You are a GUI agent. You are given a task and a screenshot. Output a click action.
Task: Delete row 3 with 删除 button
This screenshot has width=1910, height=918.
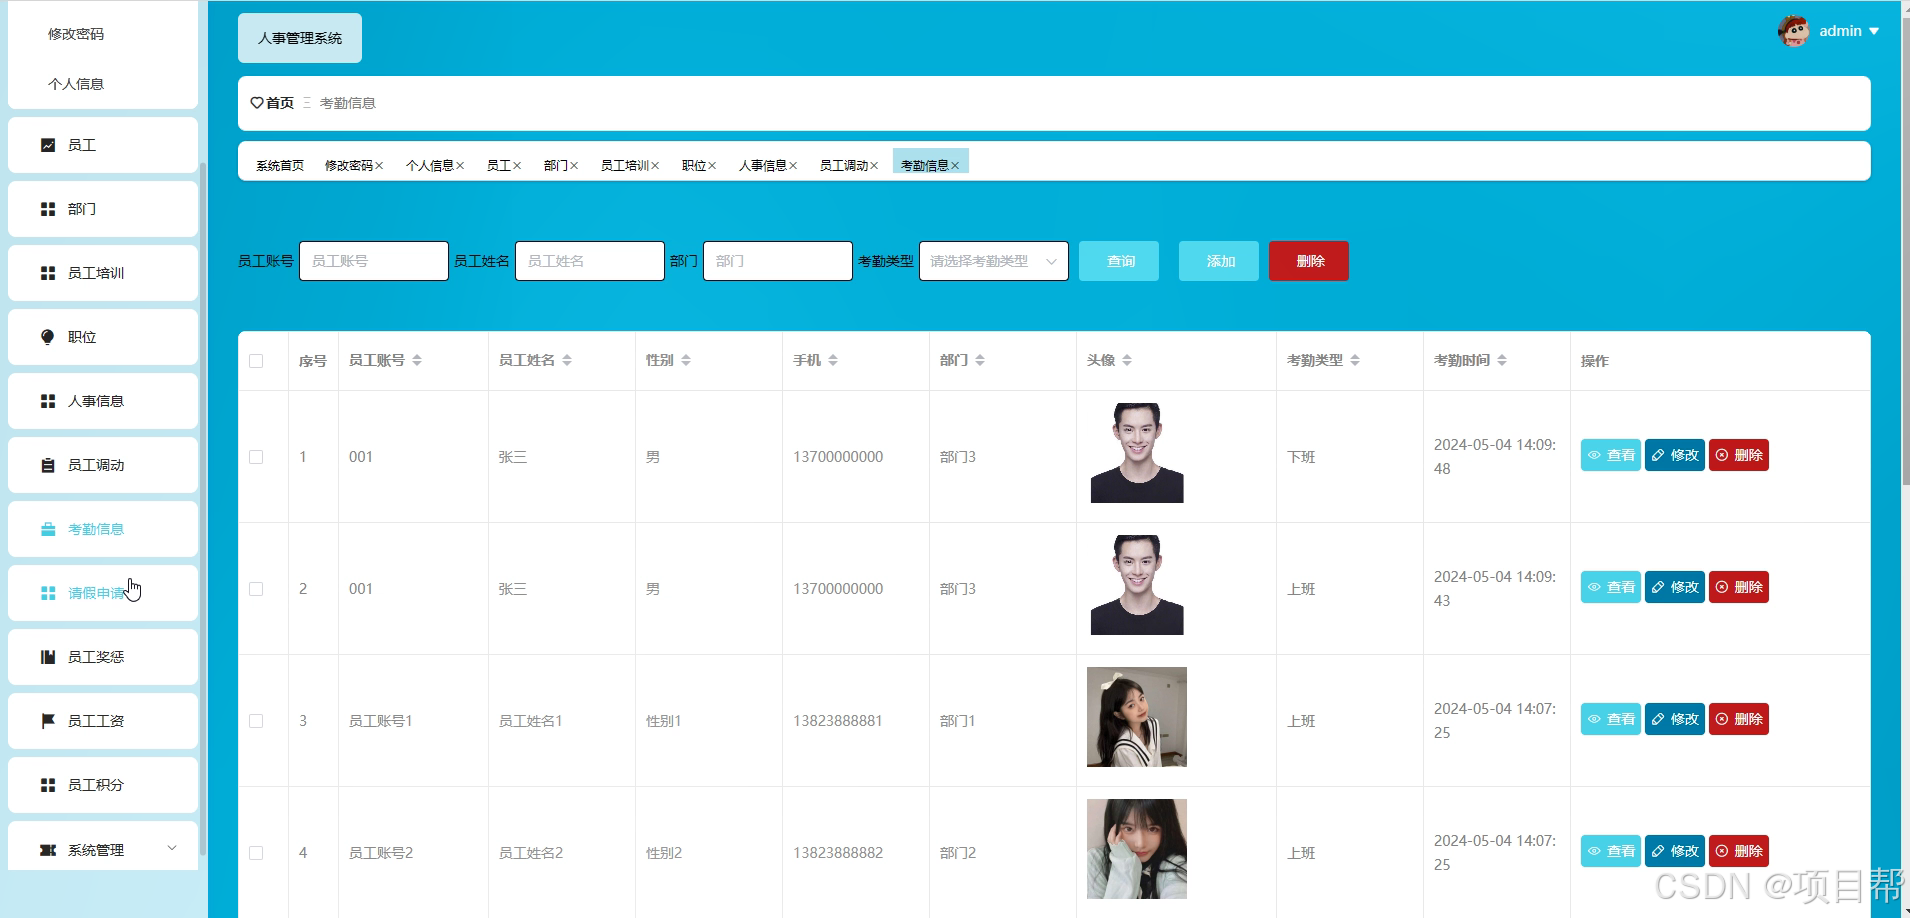click(1739, 719)
